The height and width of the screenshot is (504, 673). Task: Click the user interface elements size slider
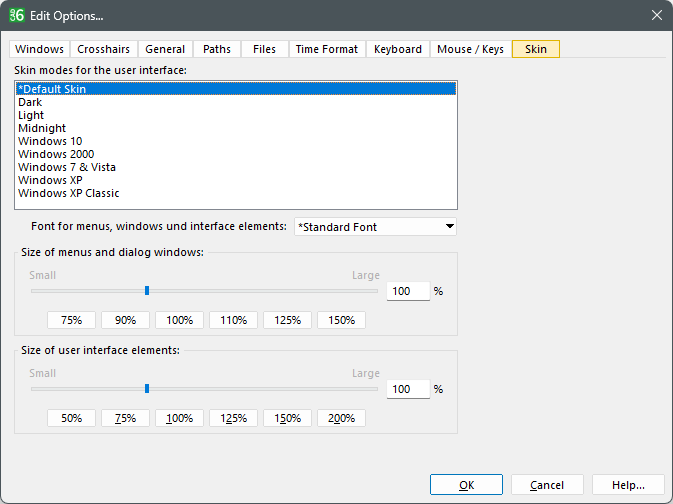147,389
